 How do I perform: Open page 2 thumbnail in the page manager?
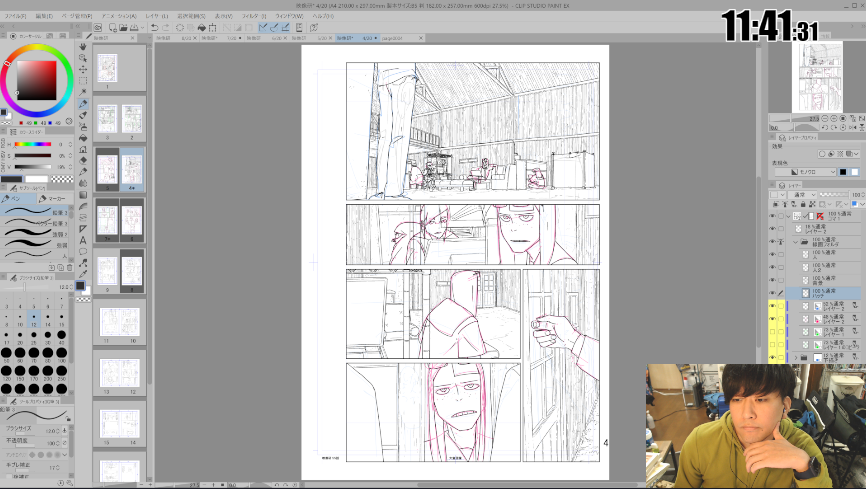(131, 119)
